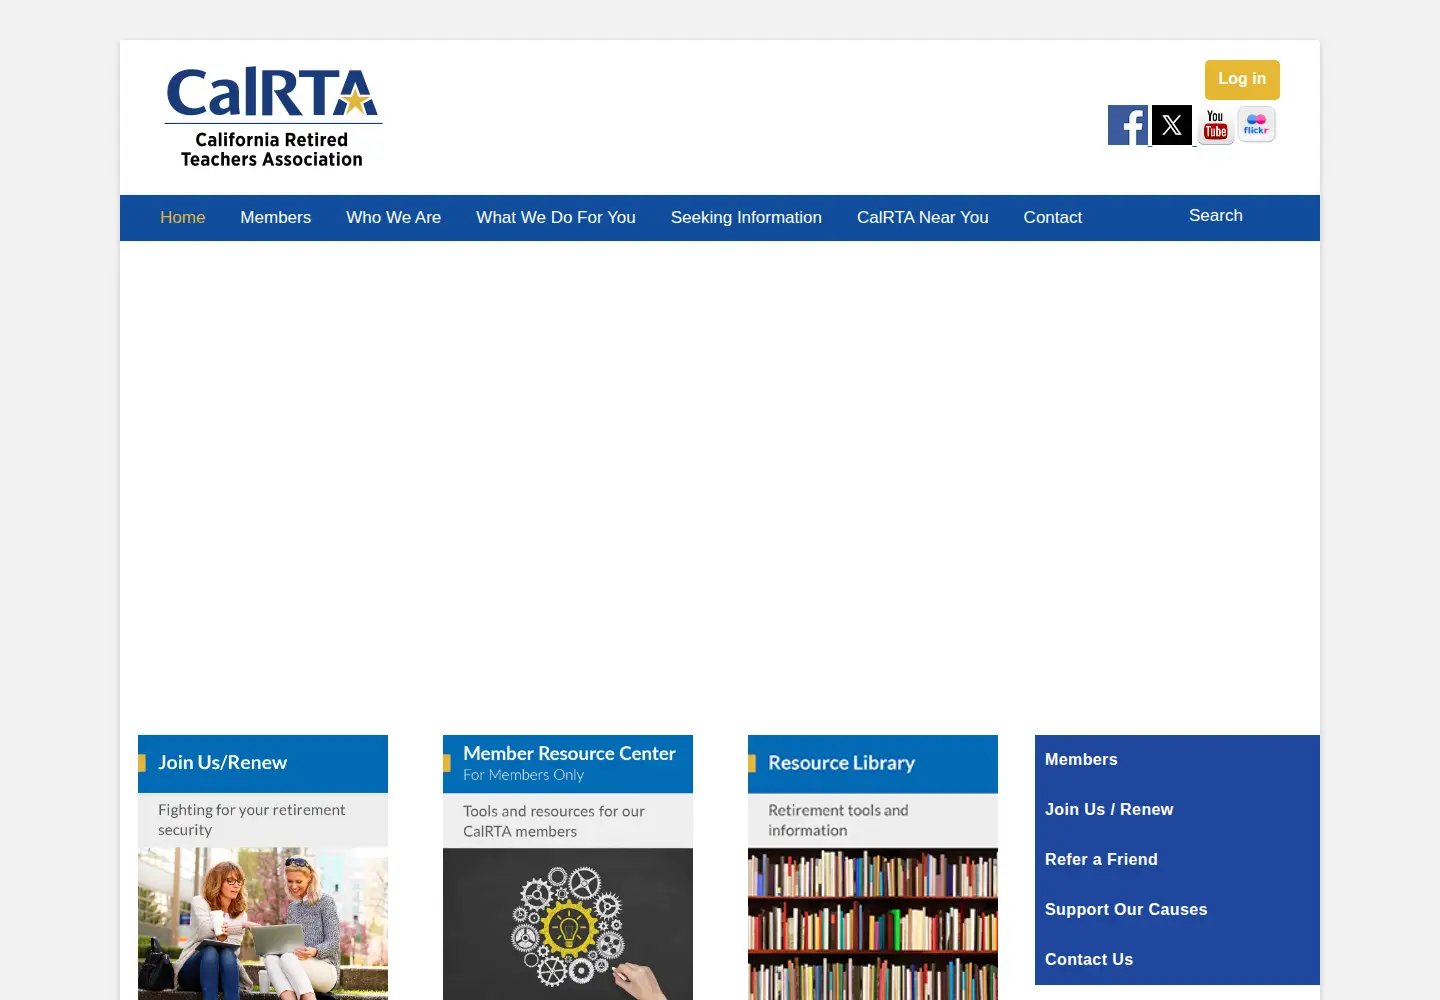Open What We Do For You menu
This screenshot has height=1000, width=1440.
(556, 218)
